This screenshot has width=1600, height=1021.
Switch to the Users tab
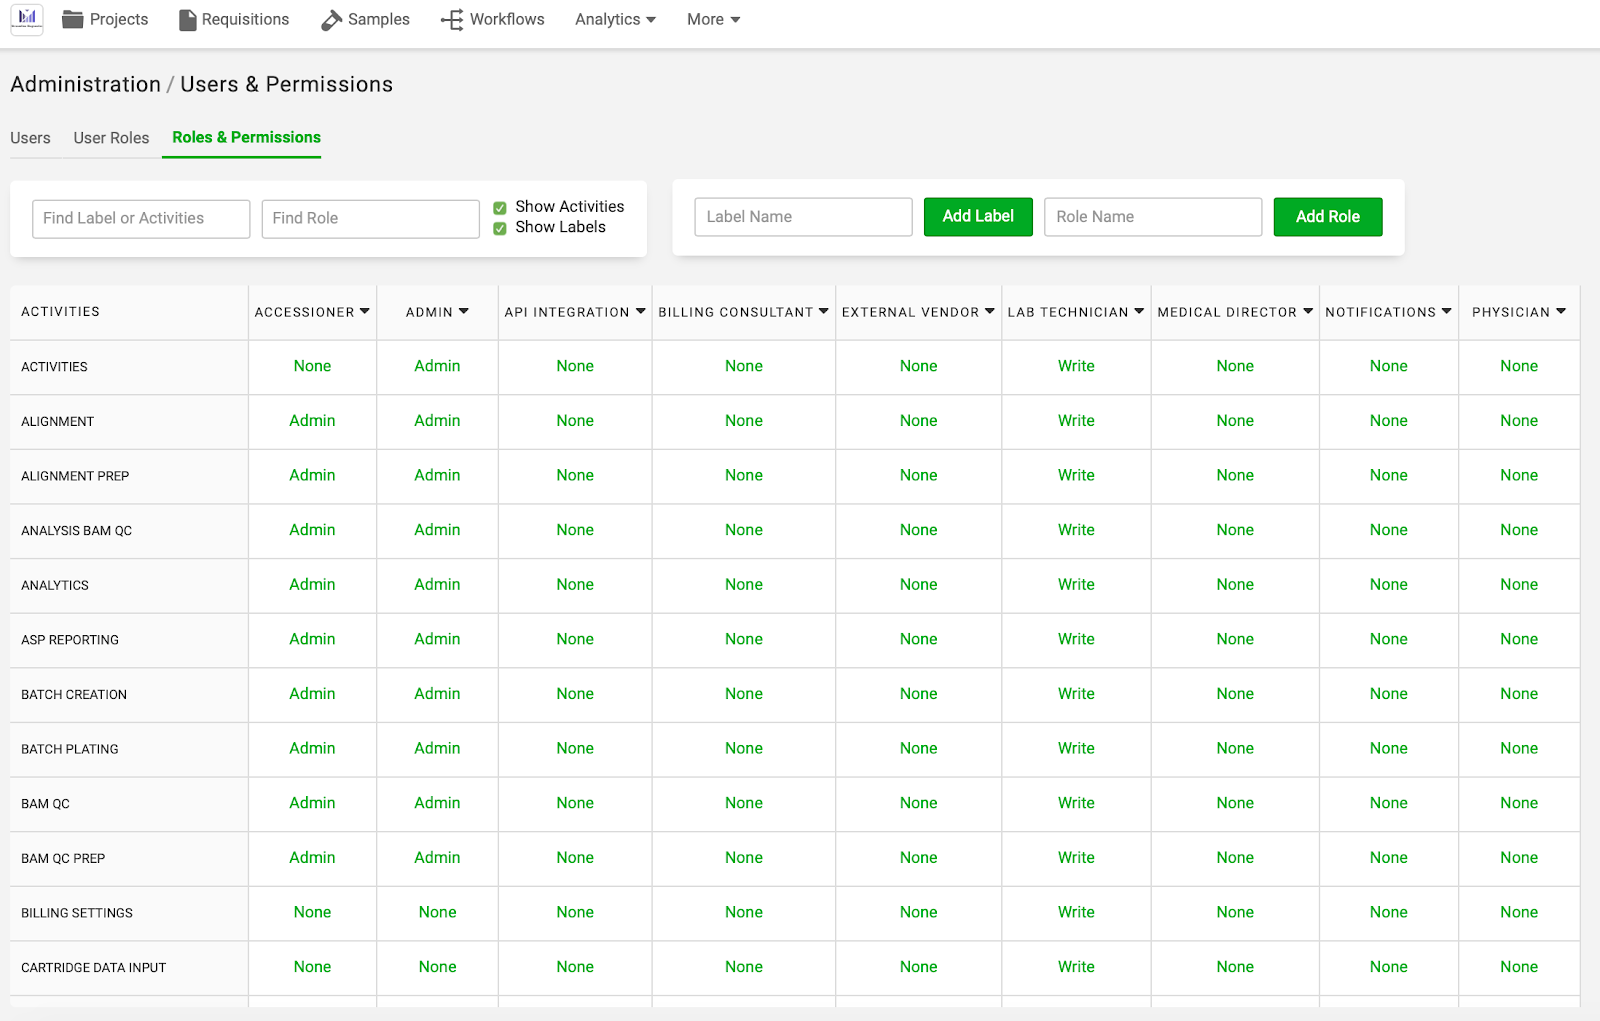pyautogui.click(x=30, y=138)
